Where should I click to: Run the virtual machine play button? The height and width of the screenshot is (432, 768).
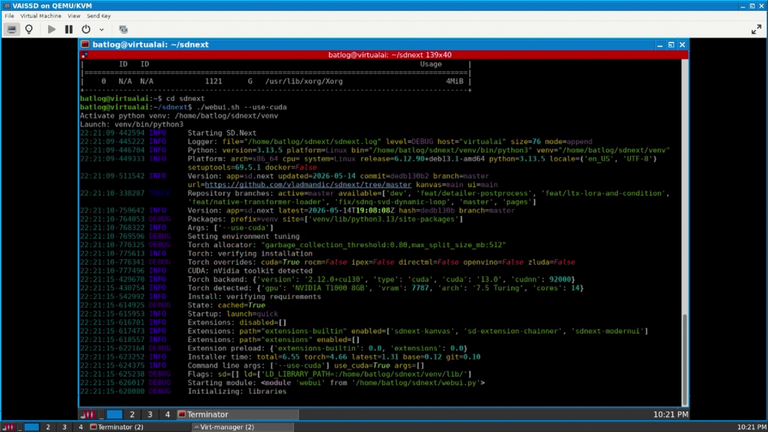click(x=51, y=29)
